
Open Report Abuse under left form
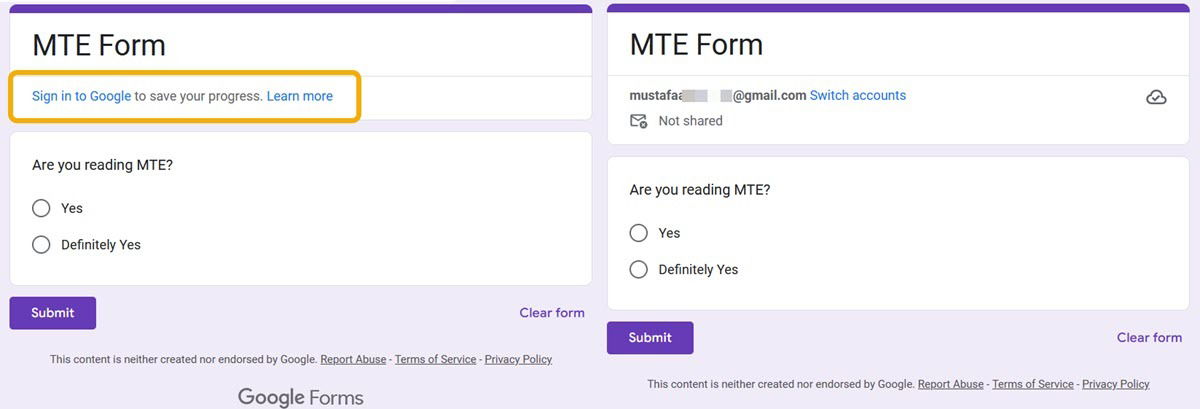[x=353, y=359]
